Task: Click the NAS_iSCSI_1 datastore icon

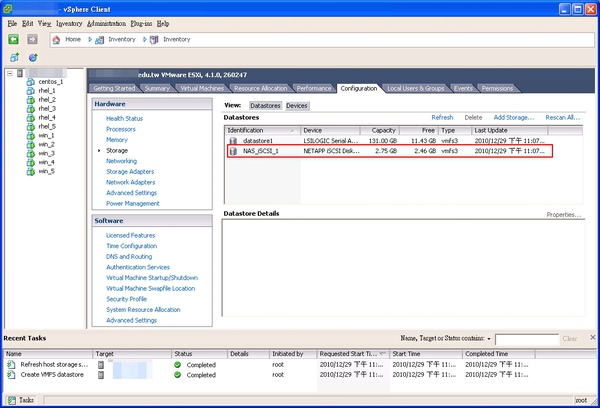Action: (x=233, y=151)
